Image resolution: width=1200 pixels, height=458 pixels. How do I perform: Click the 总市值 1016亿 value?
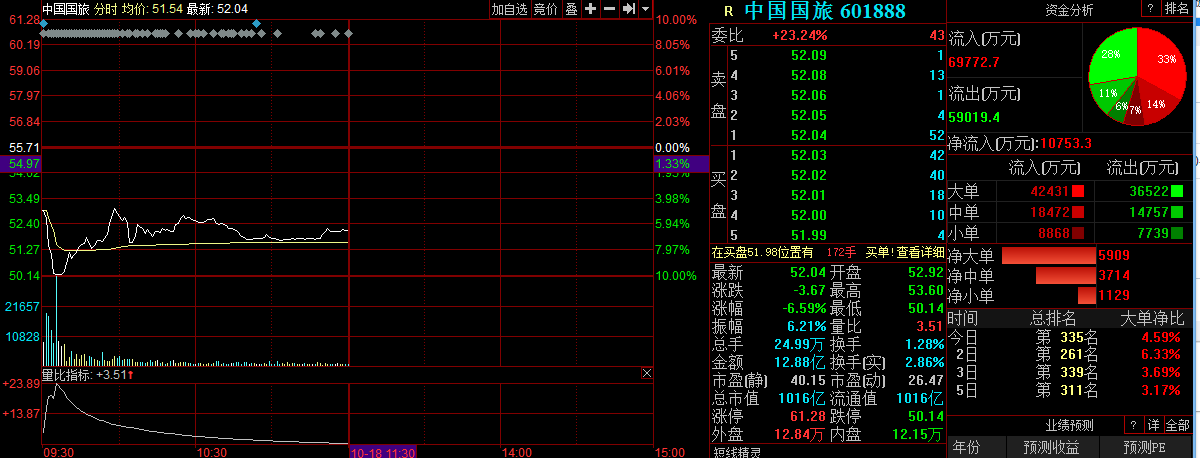[x=801, y=398]
